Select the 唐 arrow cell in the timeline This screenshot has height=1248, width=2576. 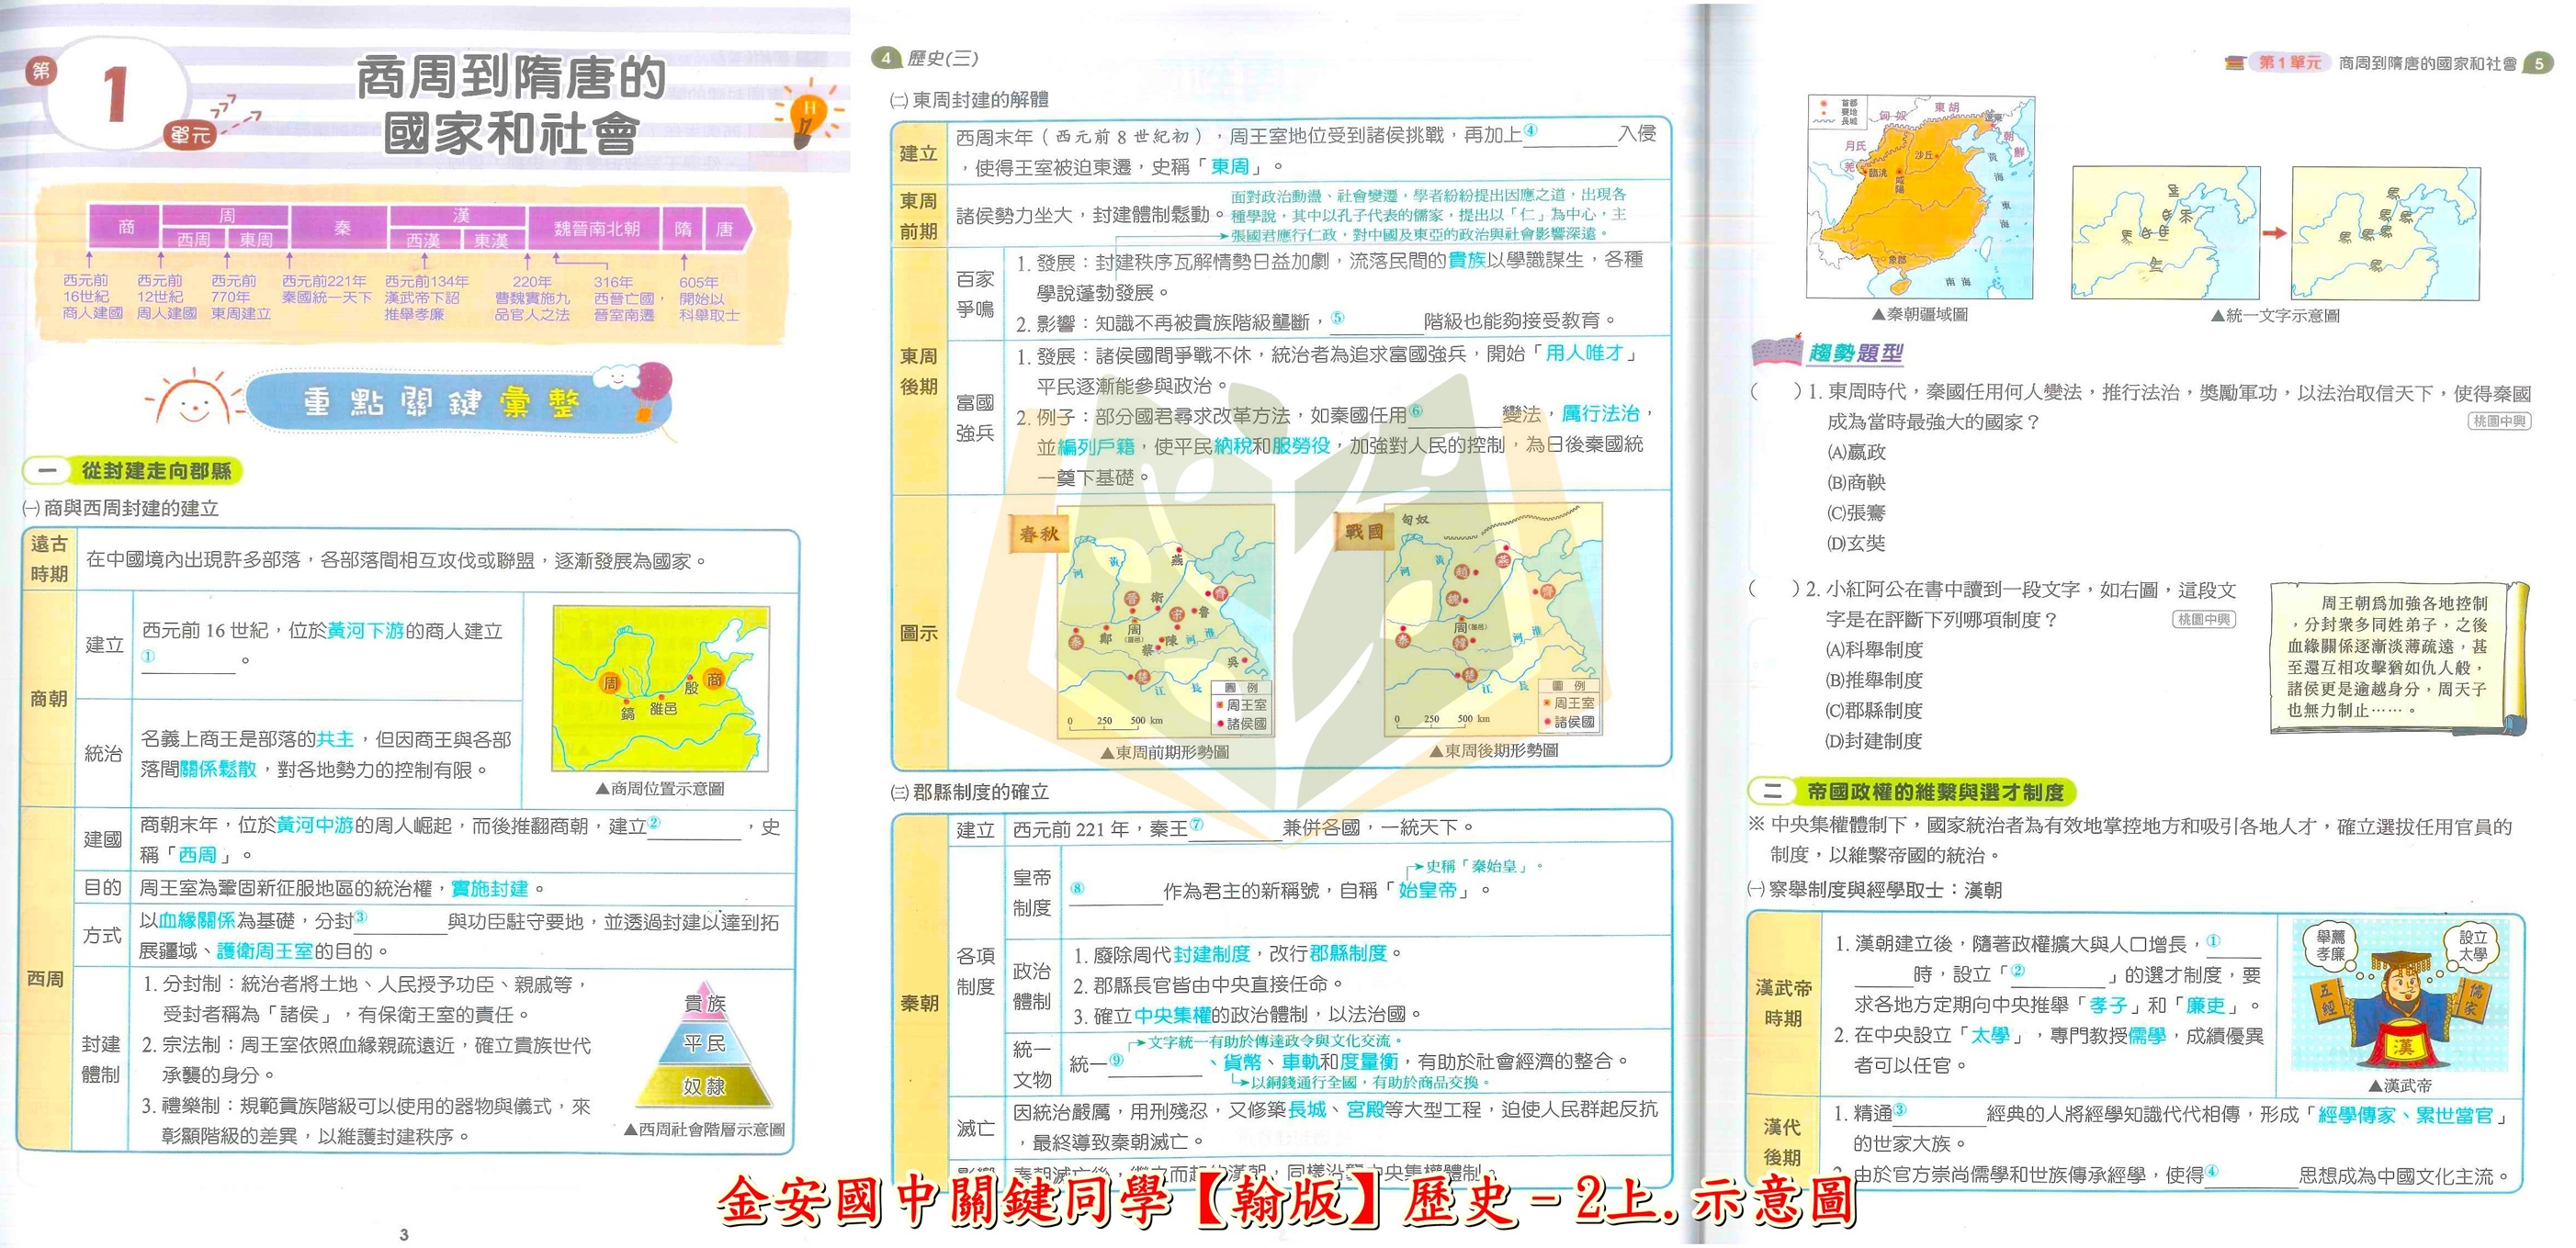[727, 229]
